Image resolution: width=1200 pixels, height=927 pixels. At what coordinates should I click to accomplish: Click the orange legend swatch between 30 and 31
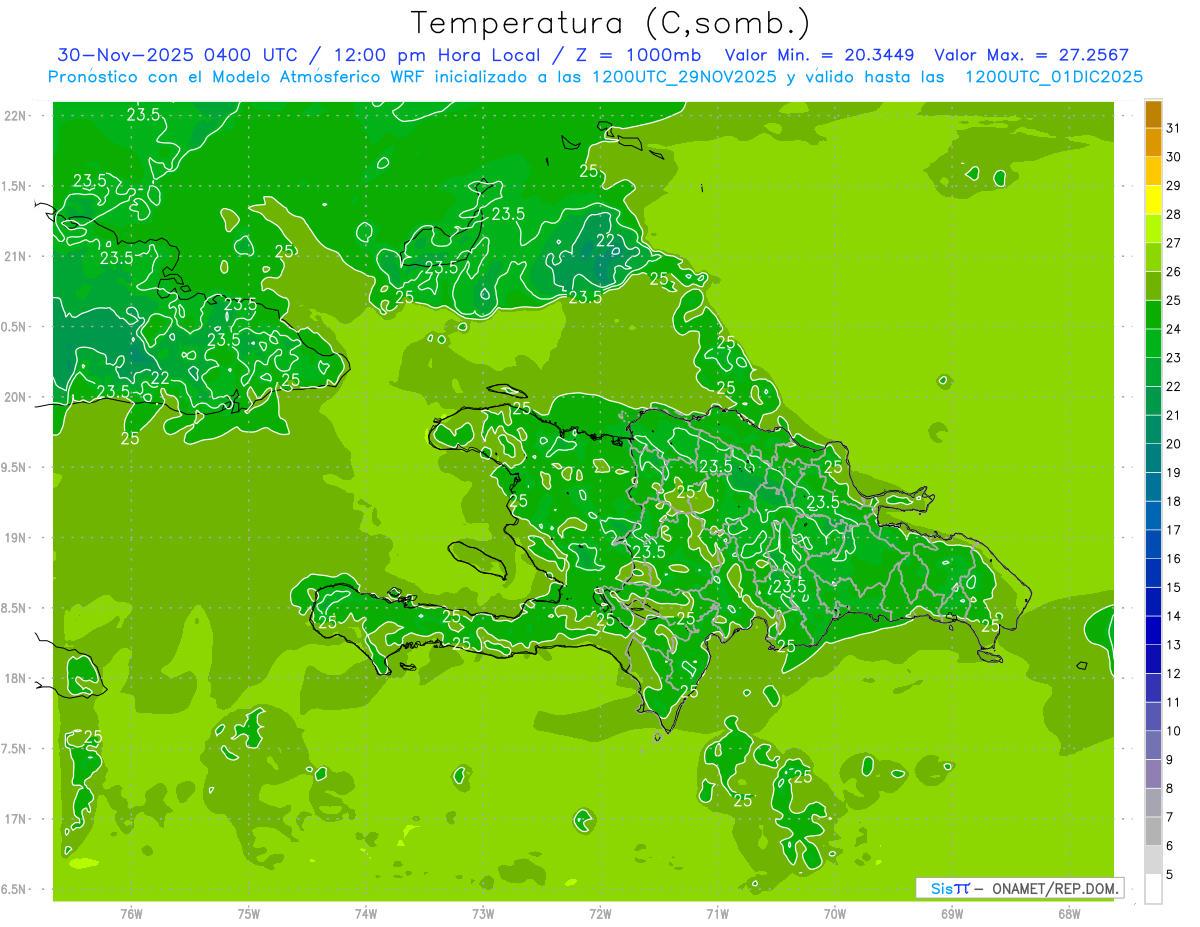1153,143
